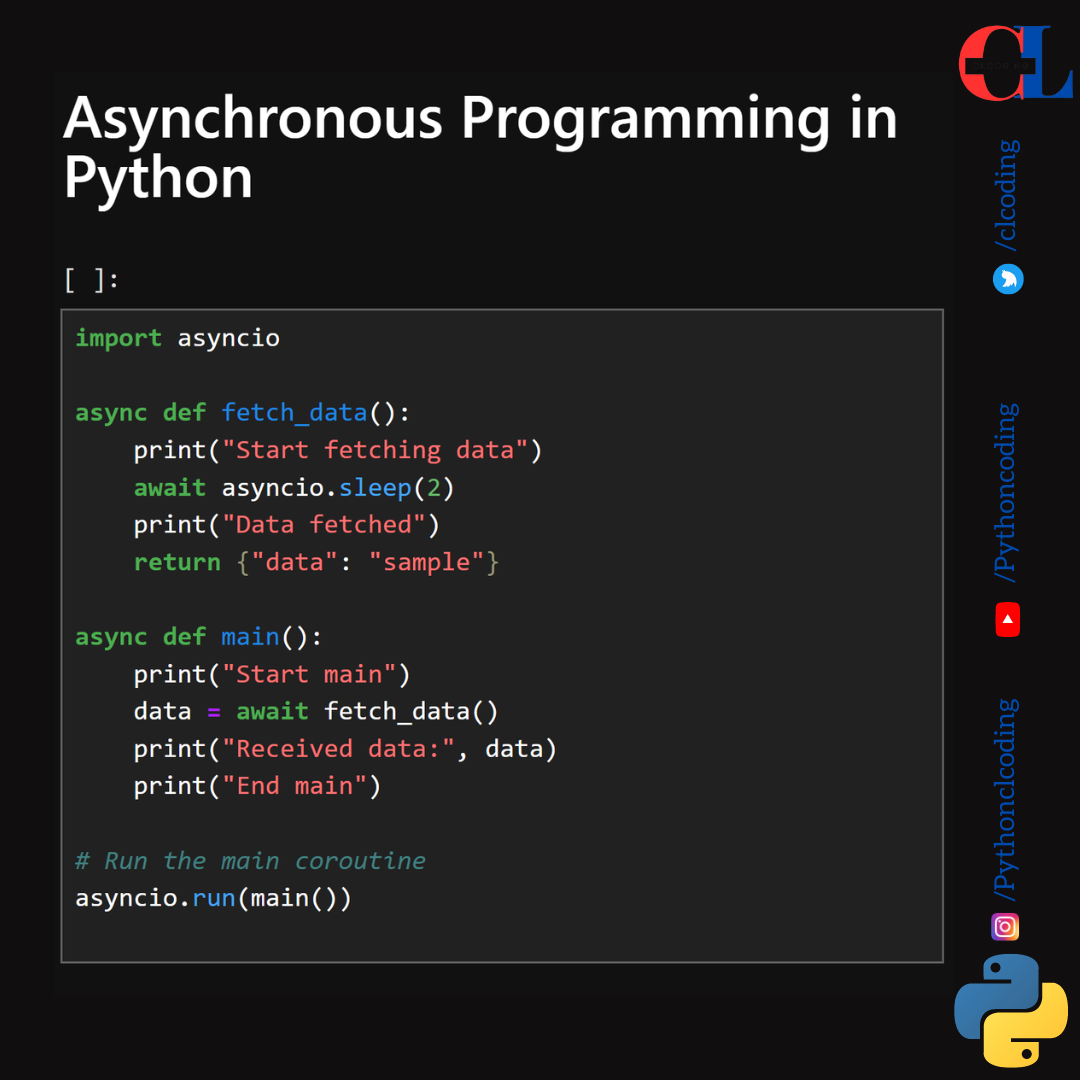
Task: Click the red YouTube play icon
Action: [1008, 619]
